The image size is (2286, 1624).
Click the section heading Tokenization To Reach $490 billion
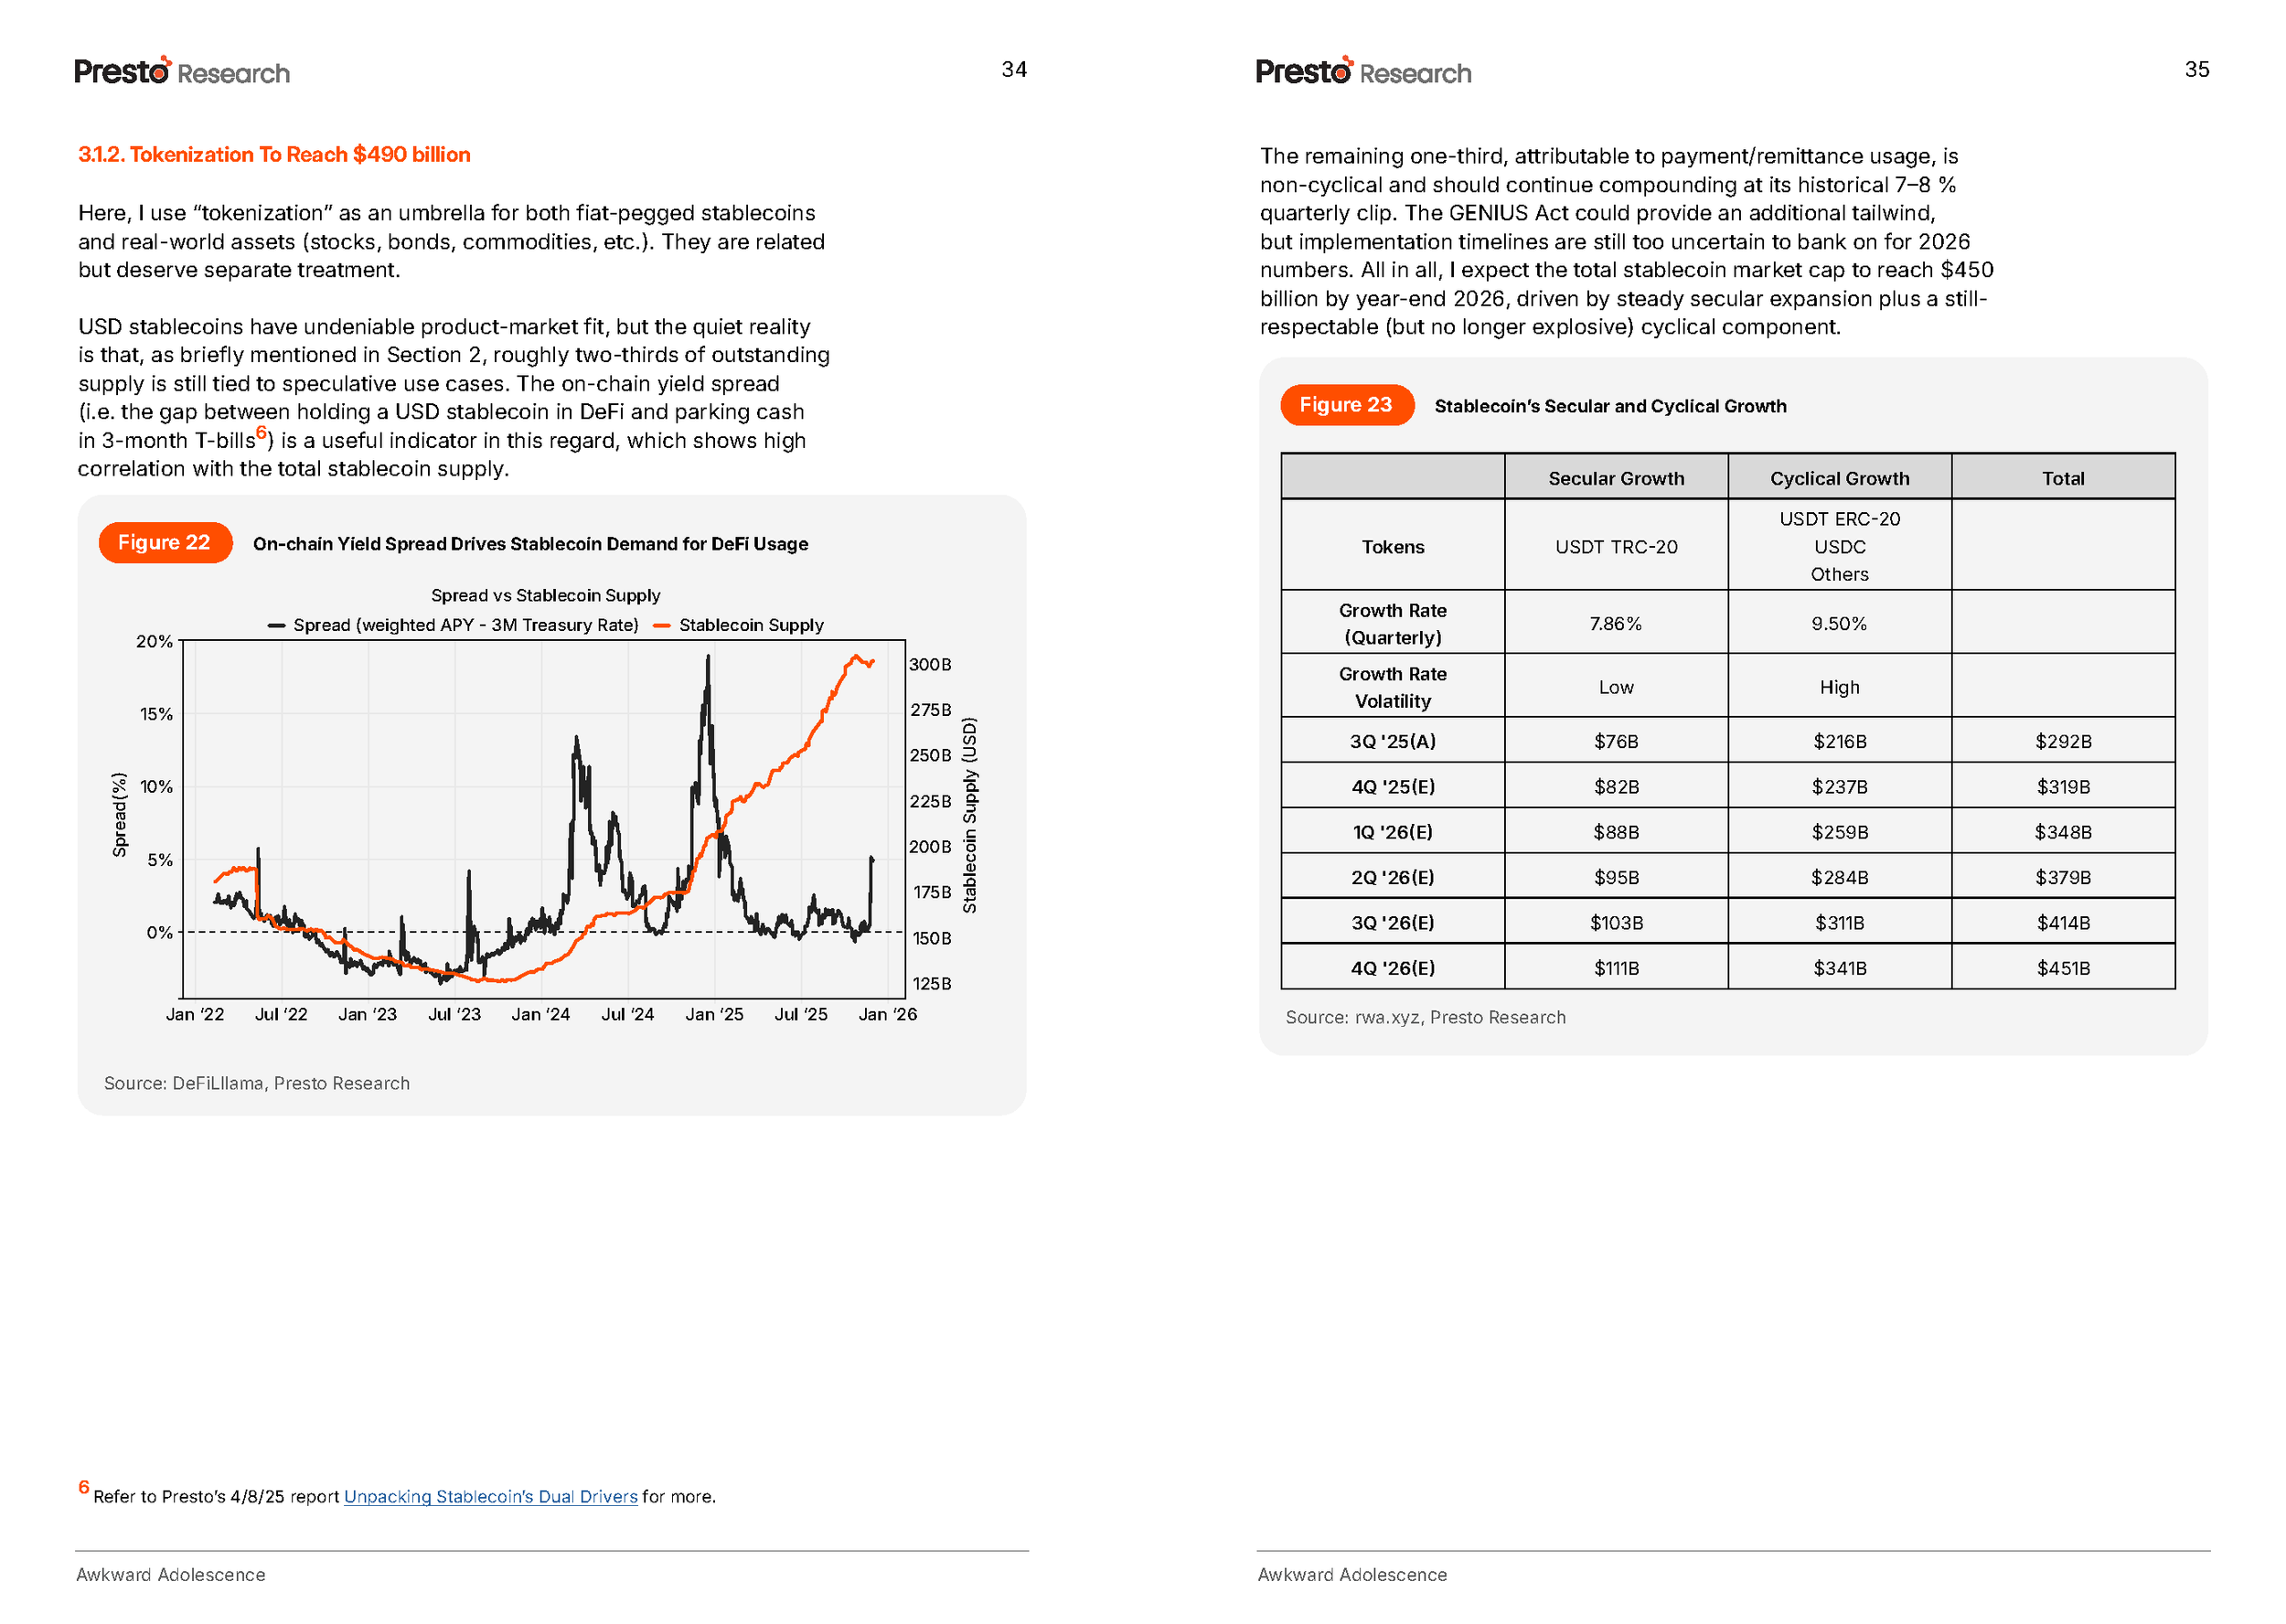274,155
